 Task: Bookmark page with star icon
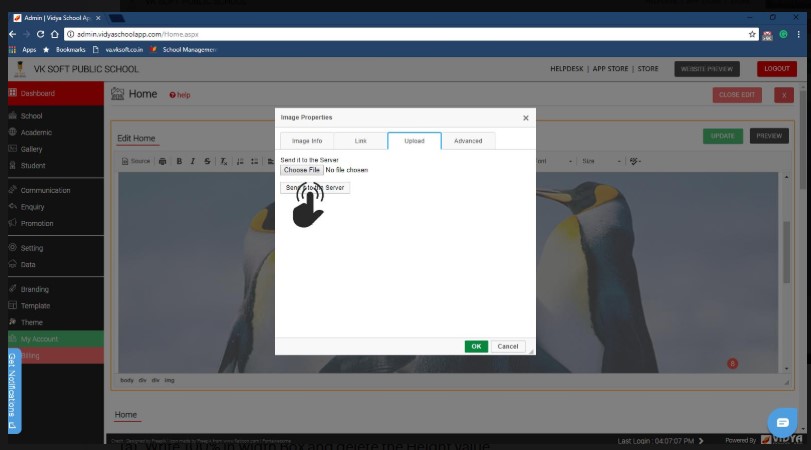752,34
